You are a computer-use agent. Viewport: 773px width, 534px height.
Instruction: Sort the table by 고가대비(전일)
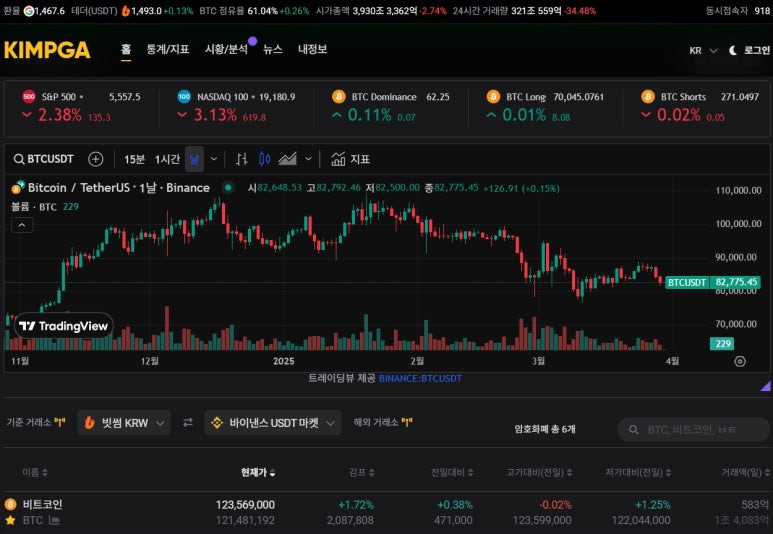539,472
